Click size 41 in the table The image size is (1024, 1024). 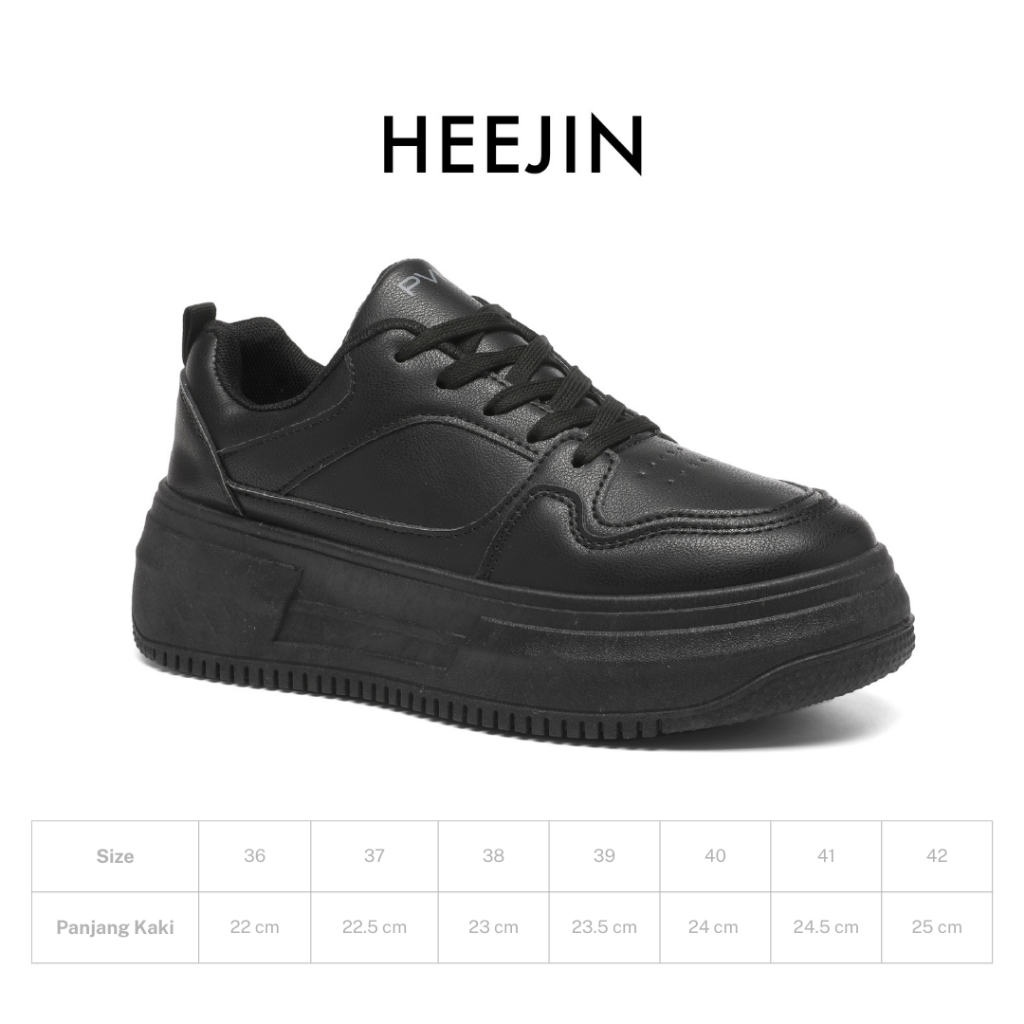pyautogui.click(x=826, y=856)
